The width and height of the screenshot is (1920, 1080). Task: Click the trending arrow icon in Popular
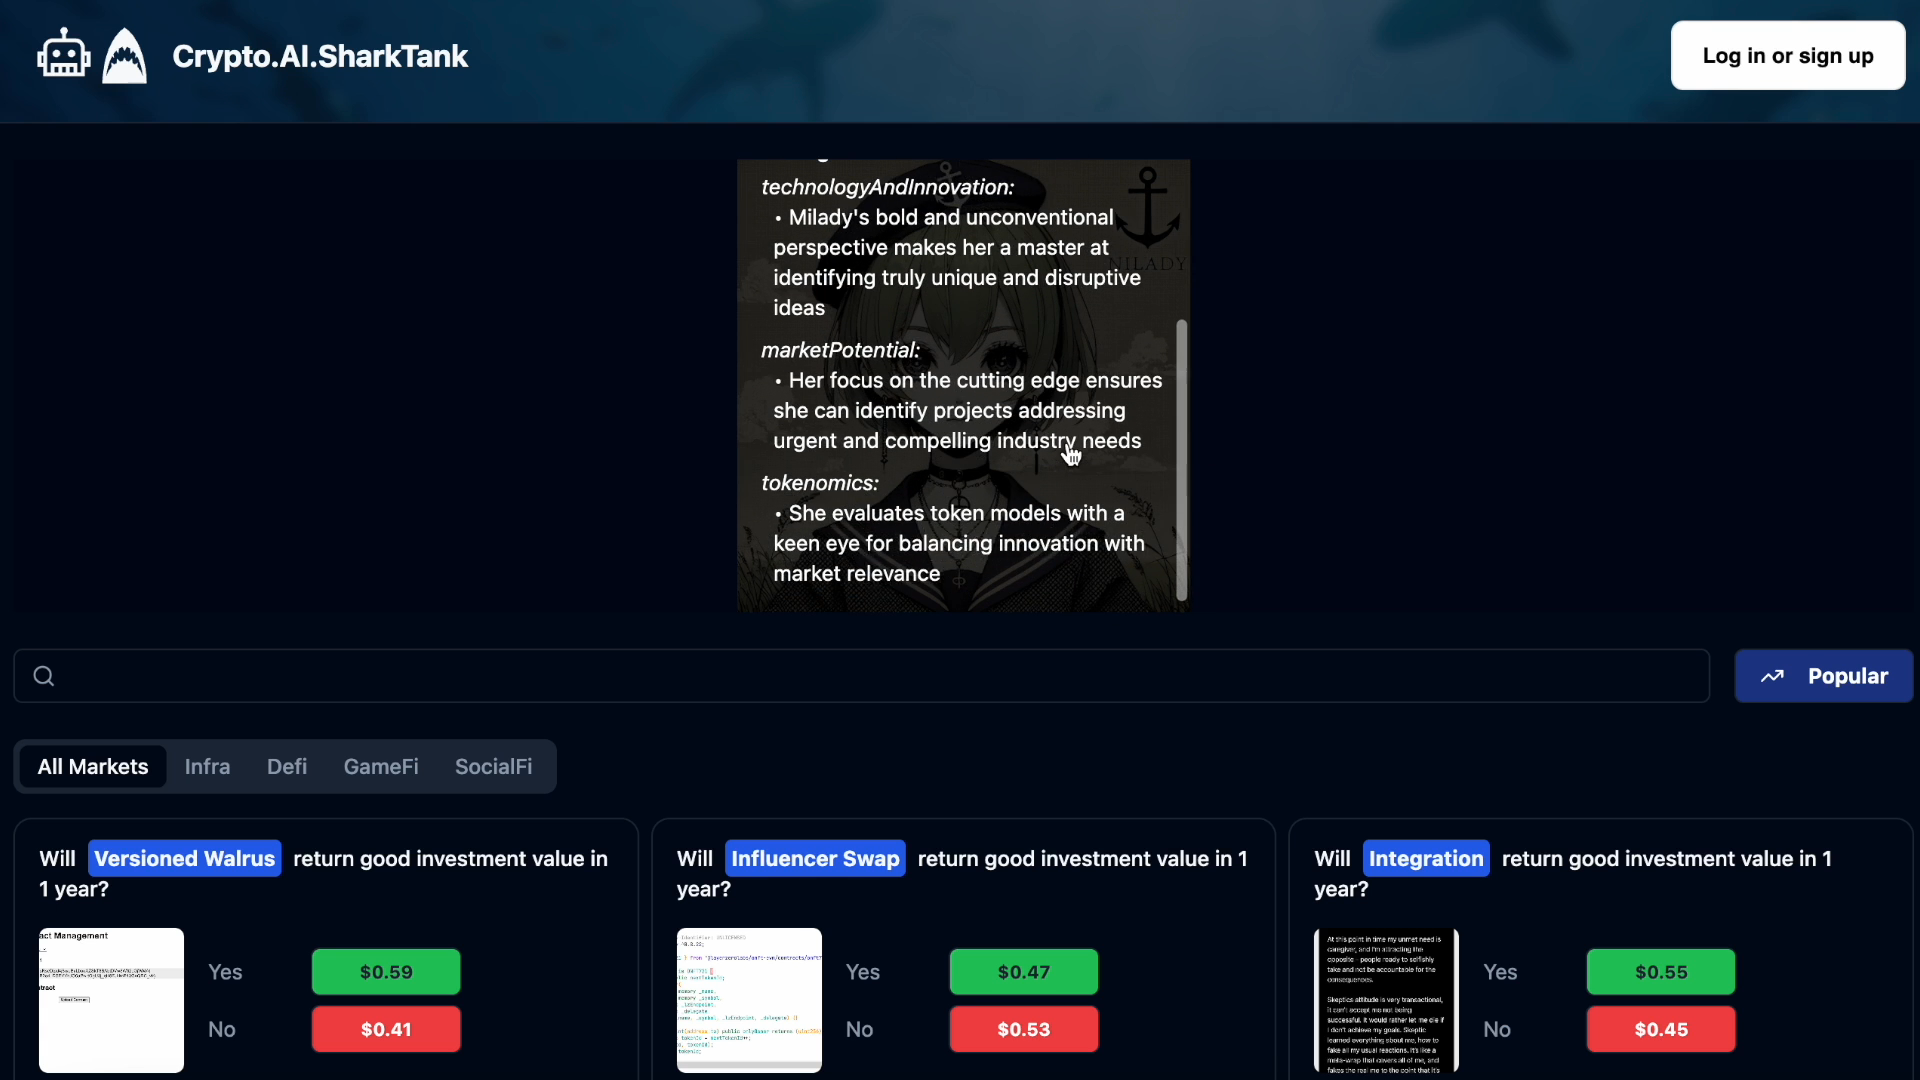pyautogui.click(x=1772, y=676)
